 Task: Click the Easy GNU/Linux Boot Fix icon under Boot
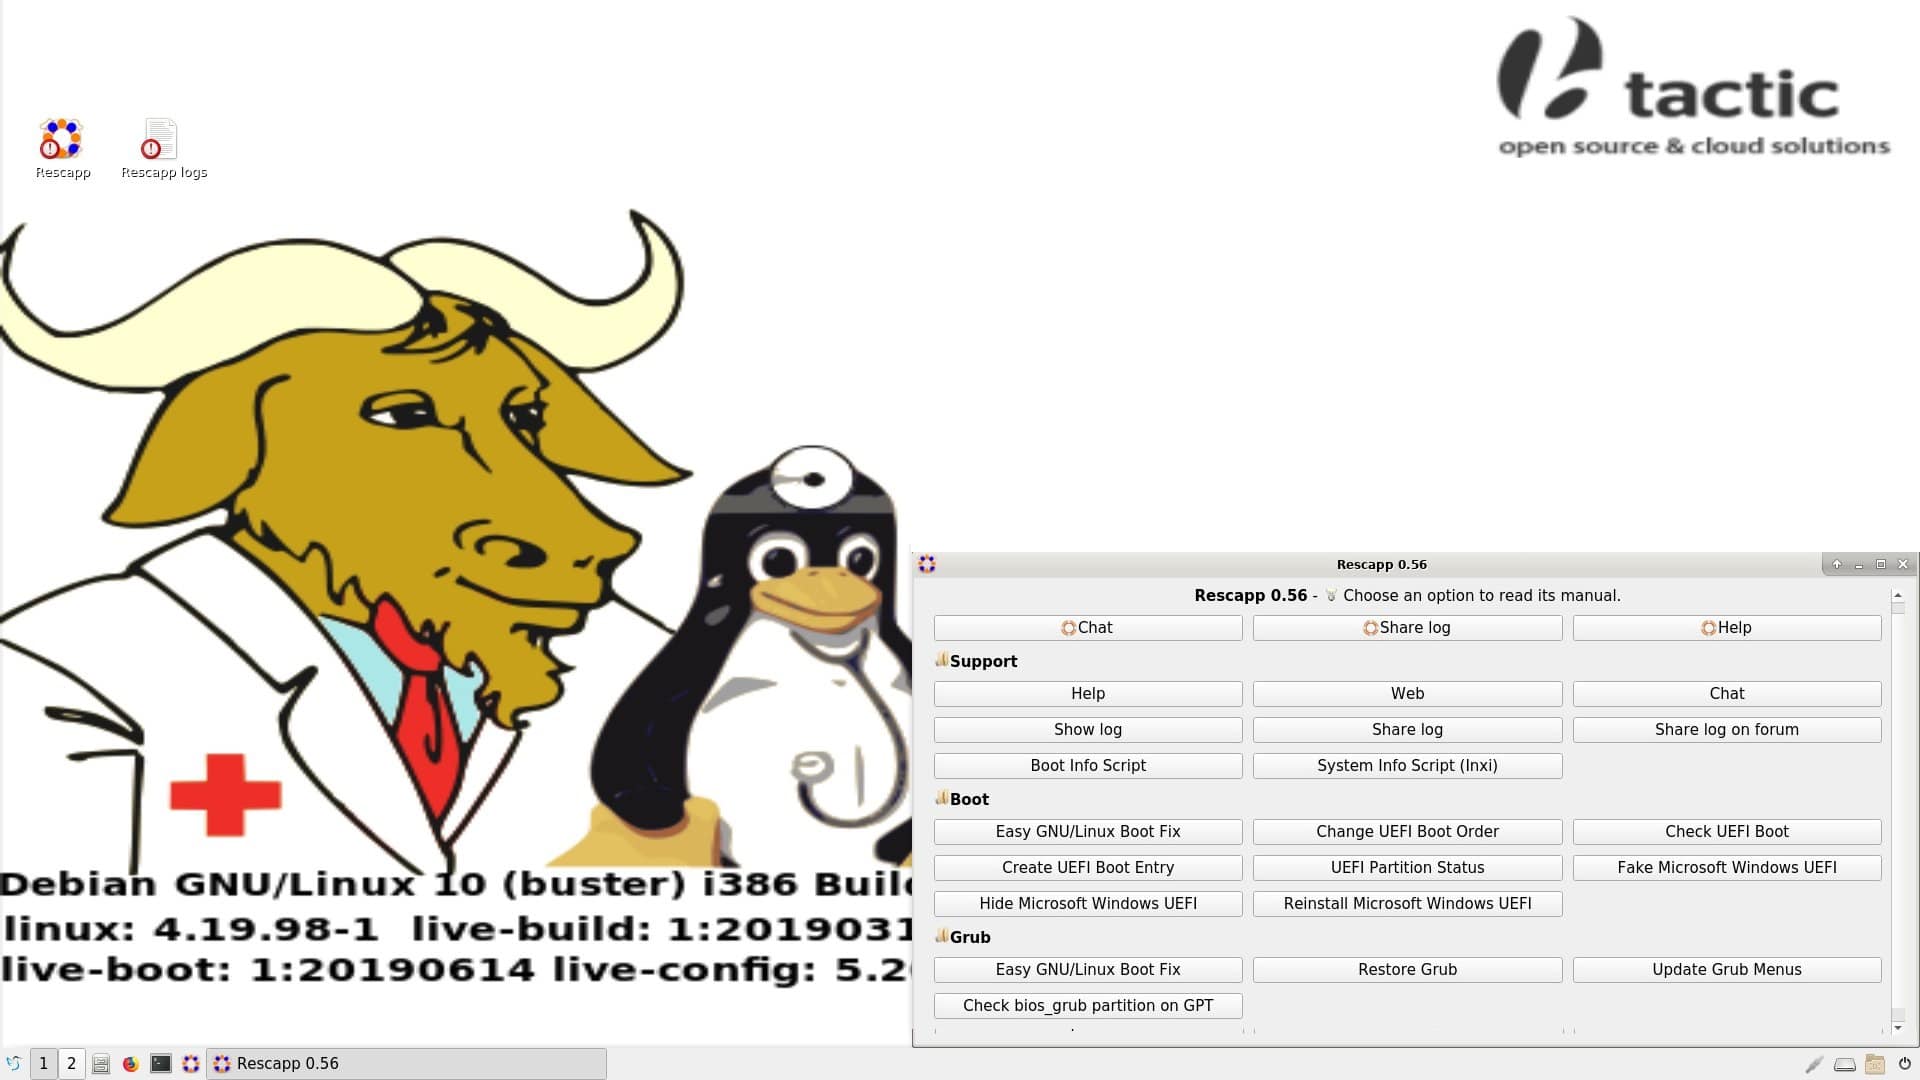1087,831
